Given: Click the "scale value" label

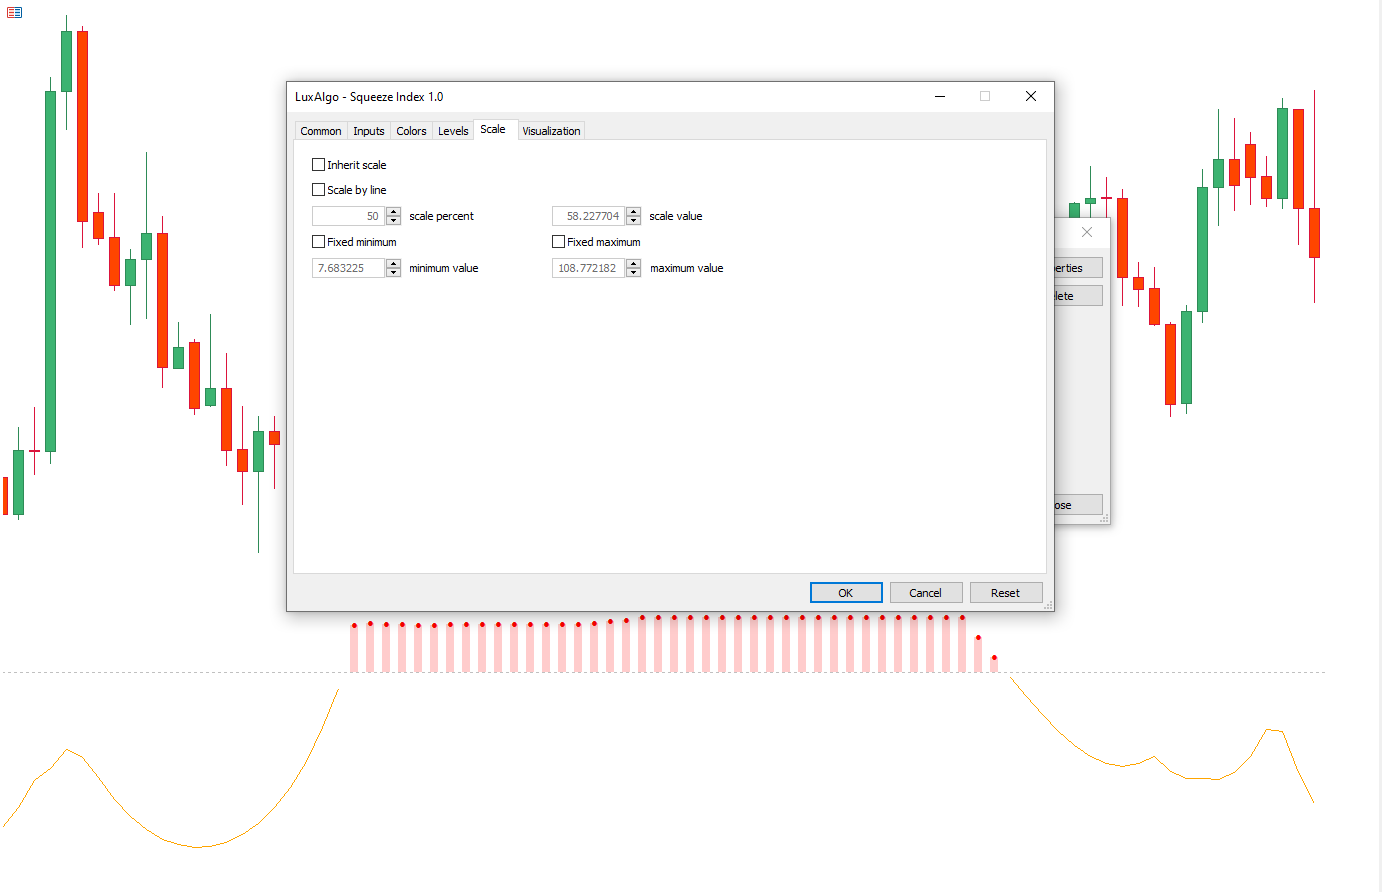Looking at the screenshot, I should 676,216.
